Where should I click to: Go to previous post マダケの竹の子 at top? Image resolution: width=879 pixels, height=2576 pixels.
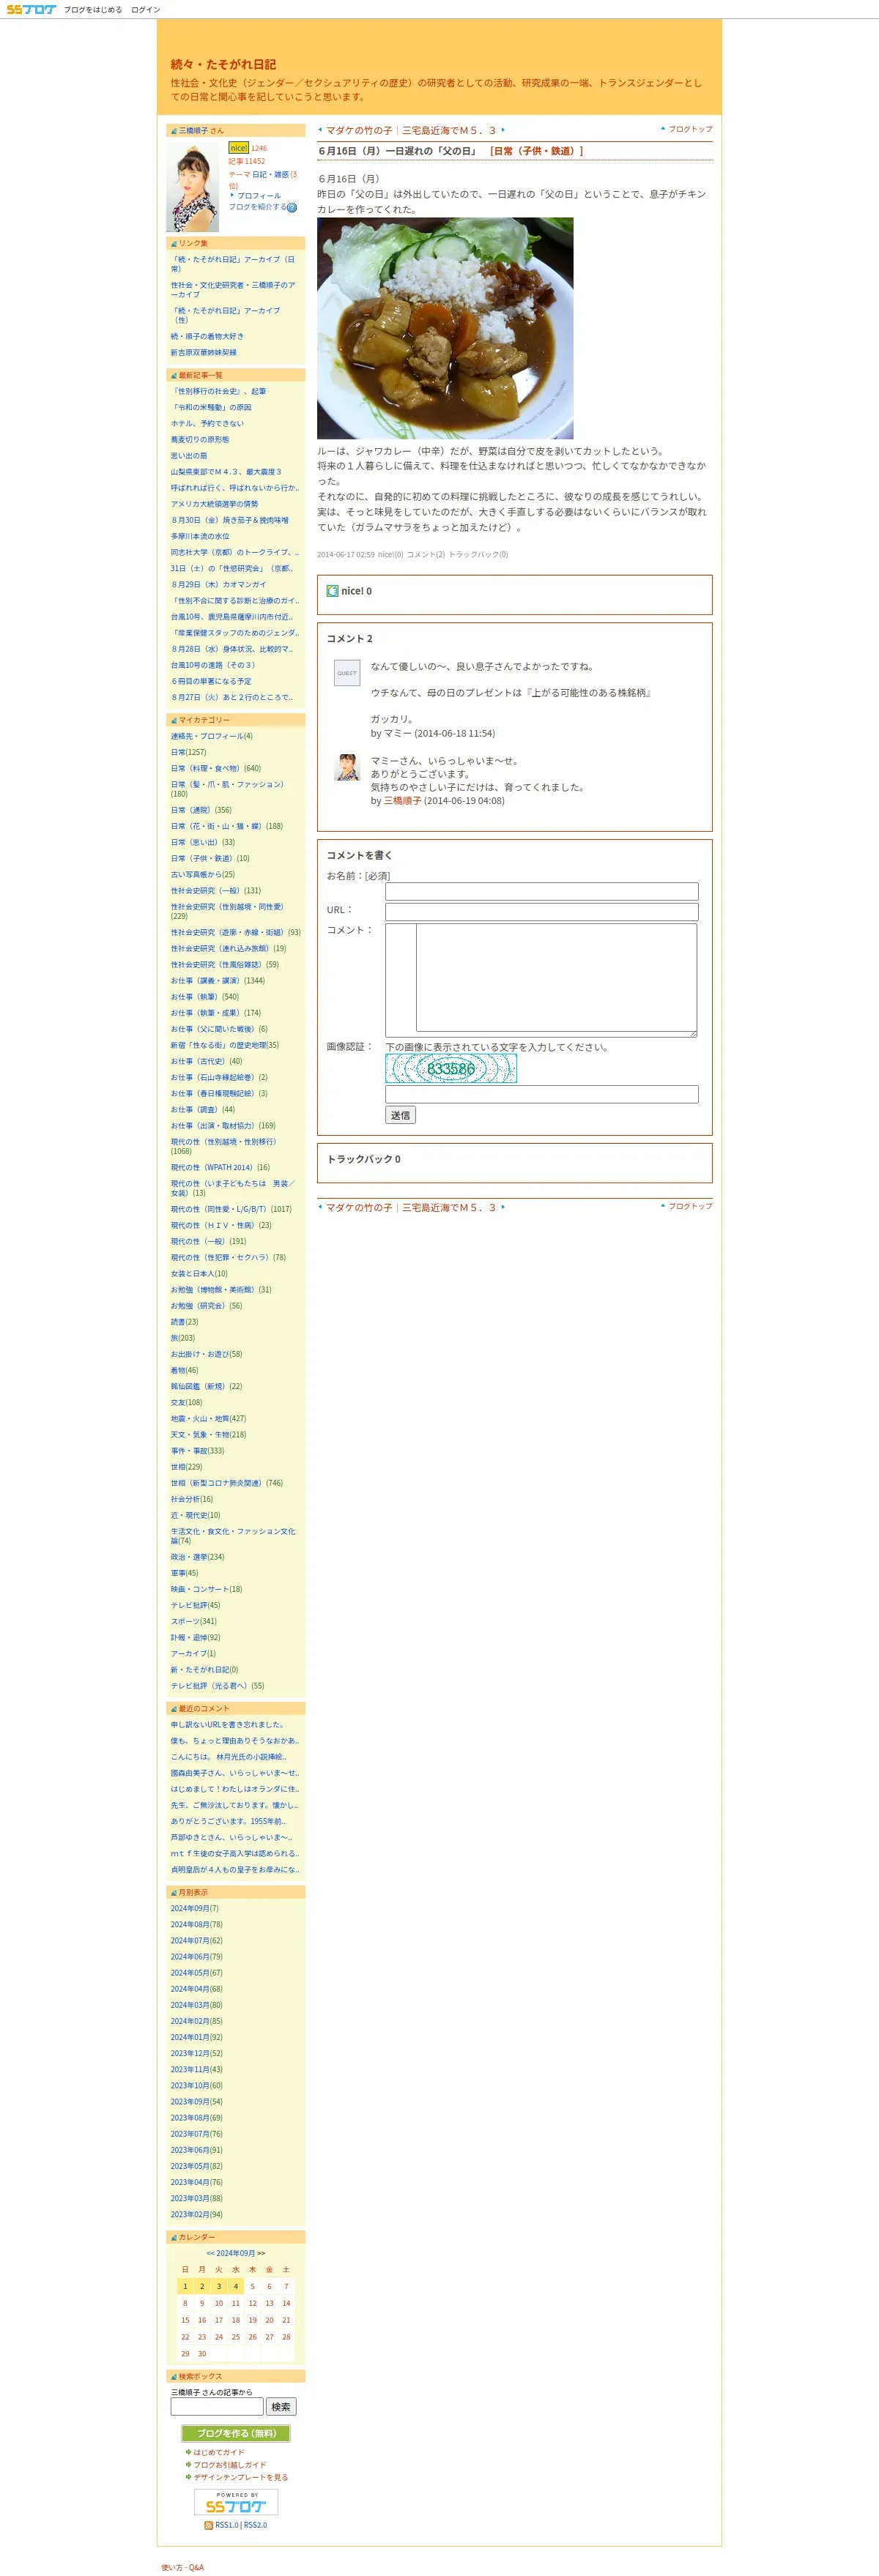tap(359, 130)
